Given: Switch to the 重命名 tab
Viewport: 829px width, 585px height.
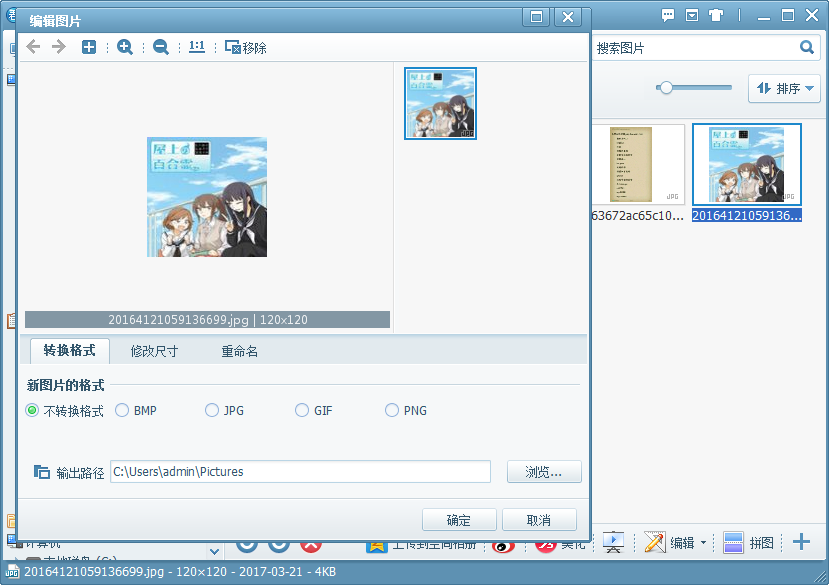Looking at the screenshot, I should click(x=240, y=351).
